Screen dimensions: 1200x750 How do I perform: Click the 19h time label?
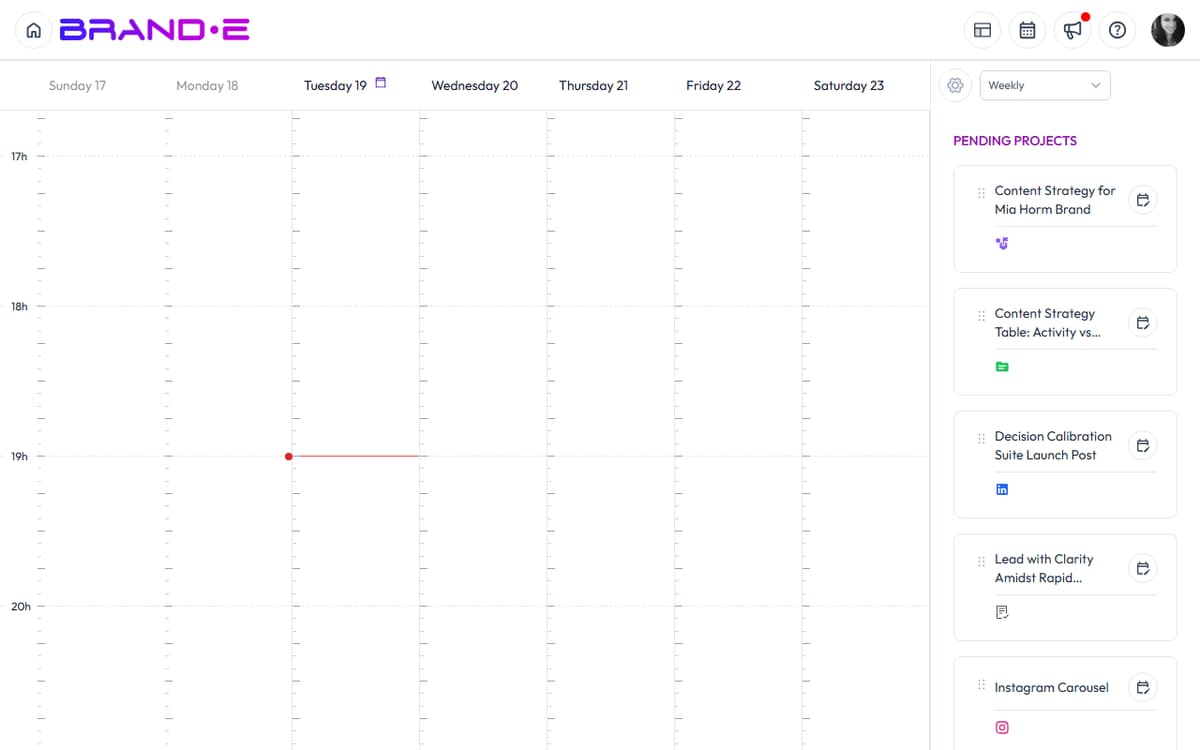19,456
